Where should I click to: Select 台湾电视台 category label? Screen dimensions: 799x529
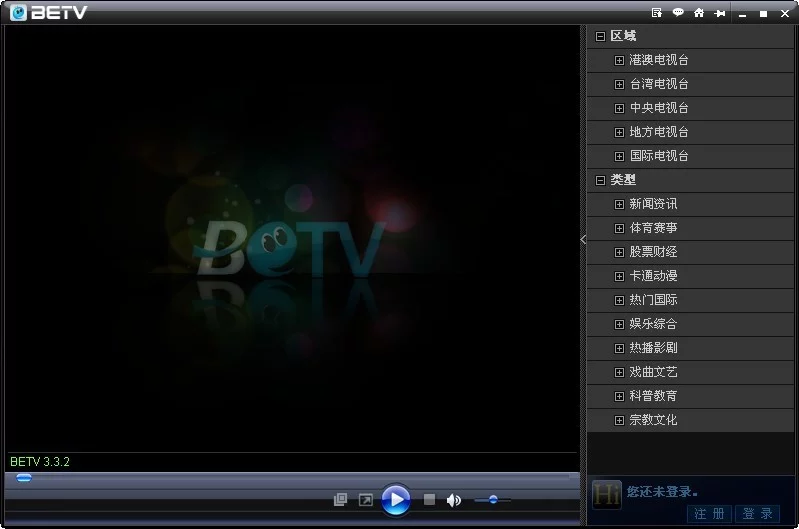659,84
